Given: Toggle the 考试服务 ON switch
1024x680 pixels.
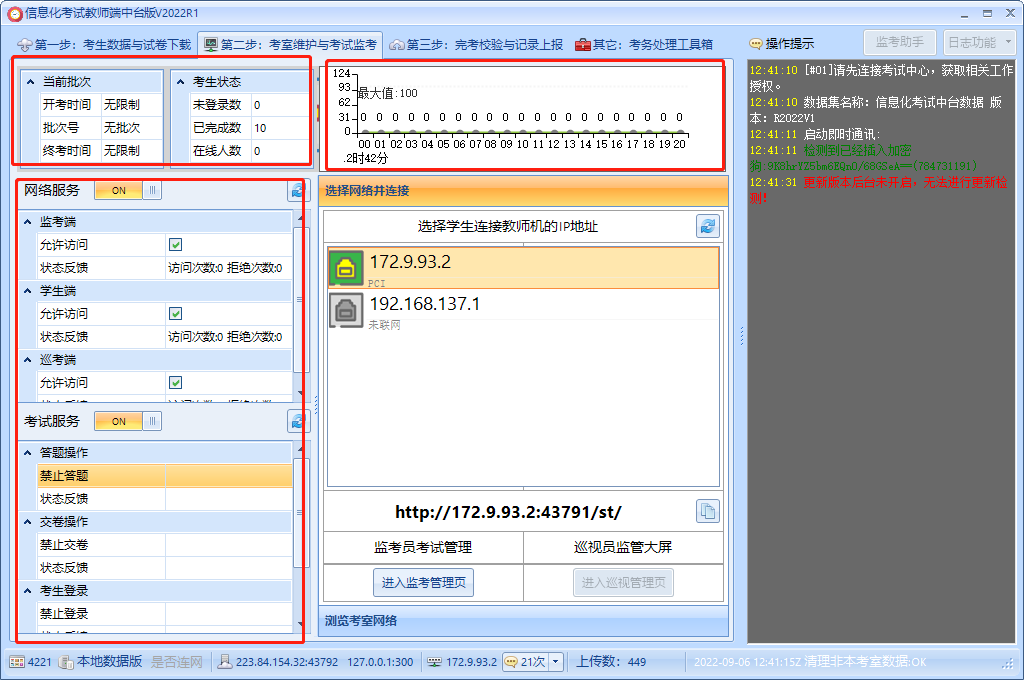Looking at the screenshot, I should (128, 421).
